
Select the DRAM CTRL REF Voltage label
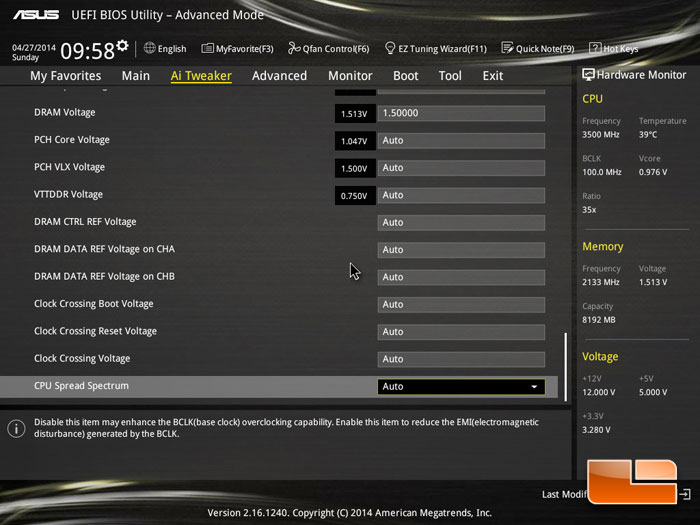pos(85,222)
